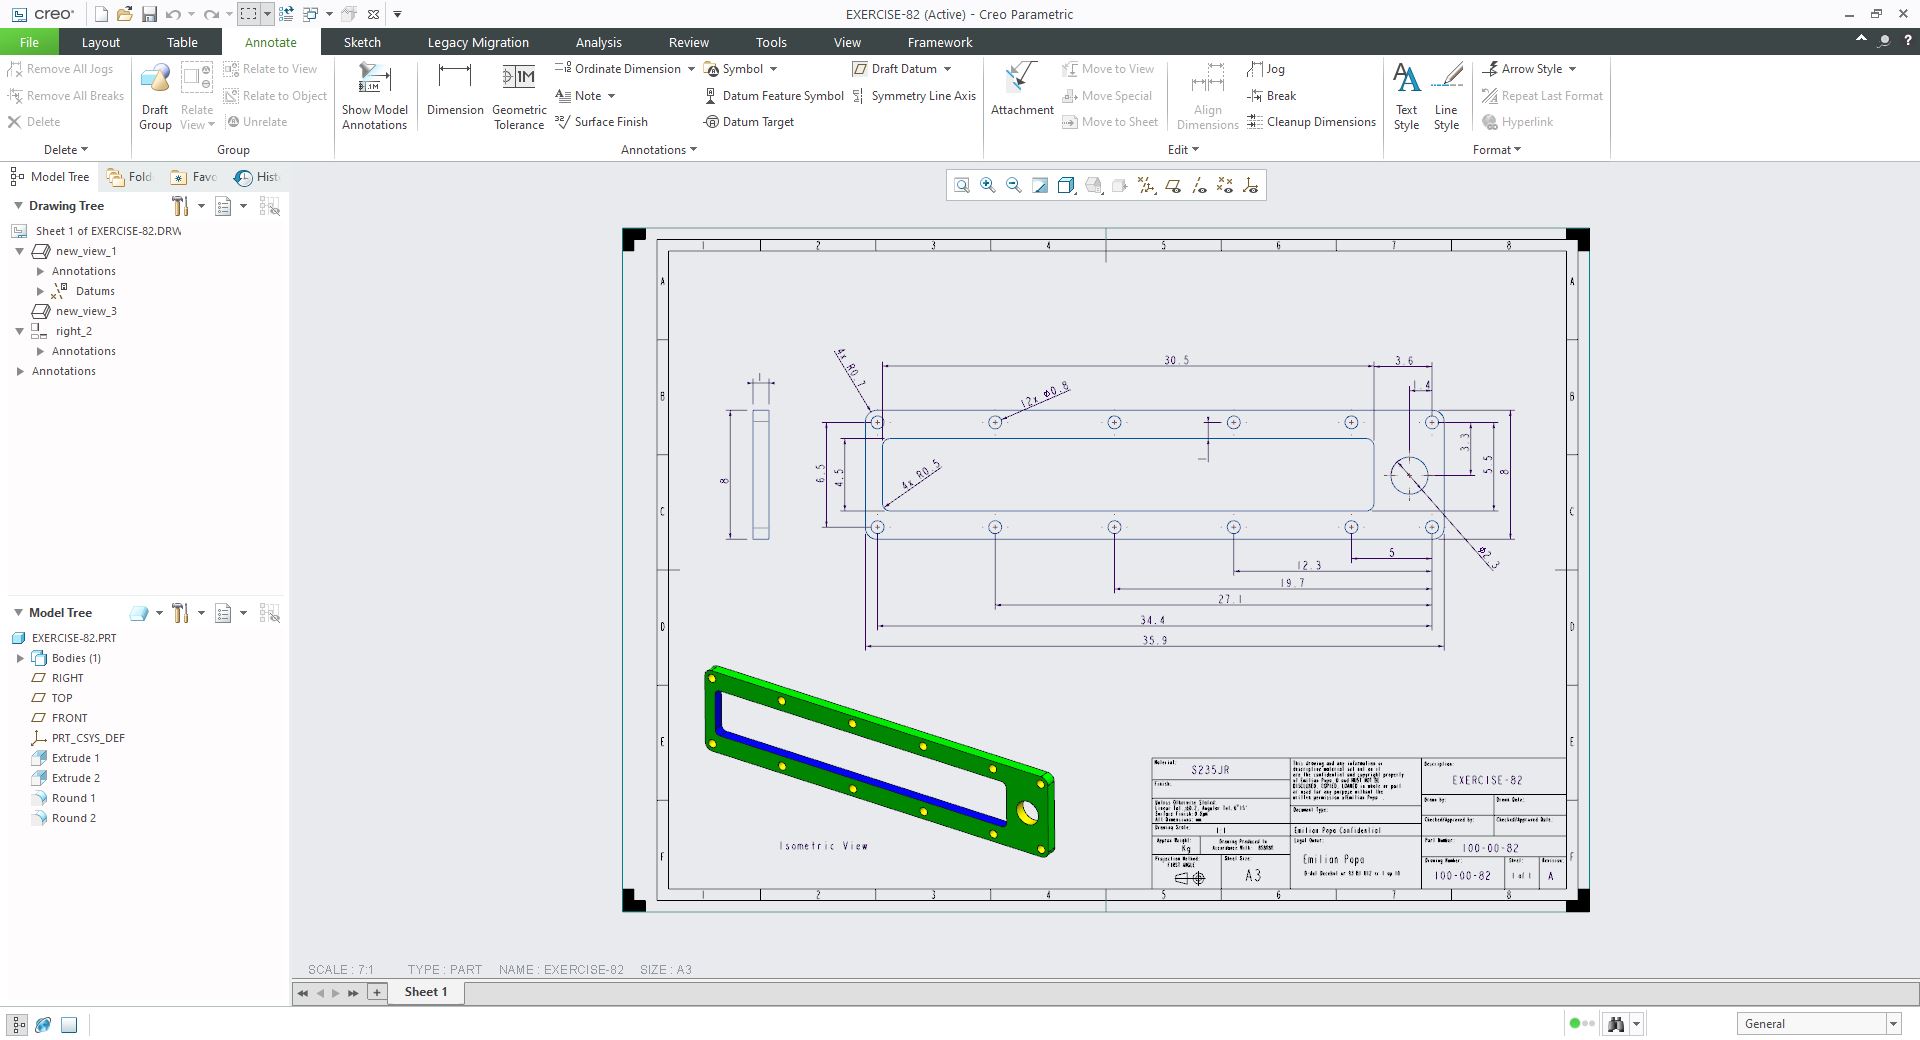
Task: Toggle coordinate system display visibility
Action: (x=1251, y=186)
